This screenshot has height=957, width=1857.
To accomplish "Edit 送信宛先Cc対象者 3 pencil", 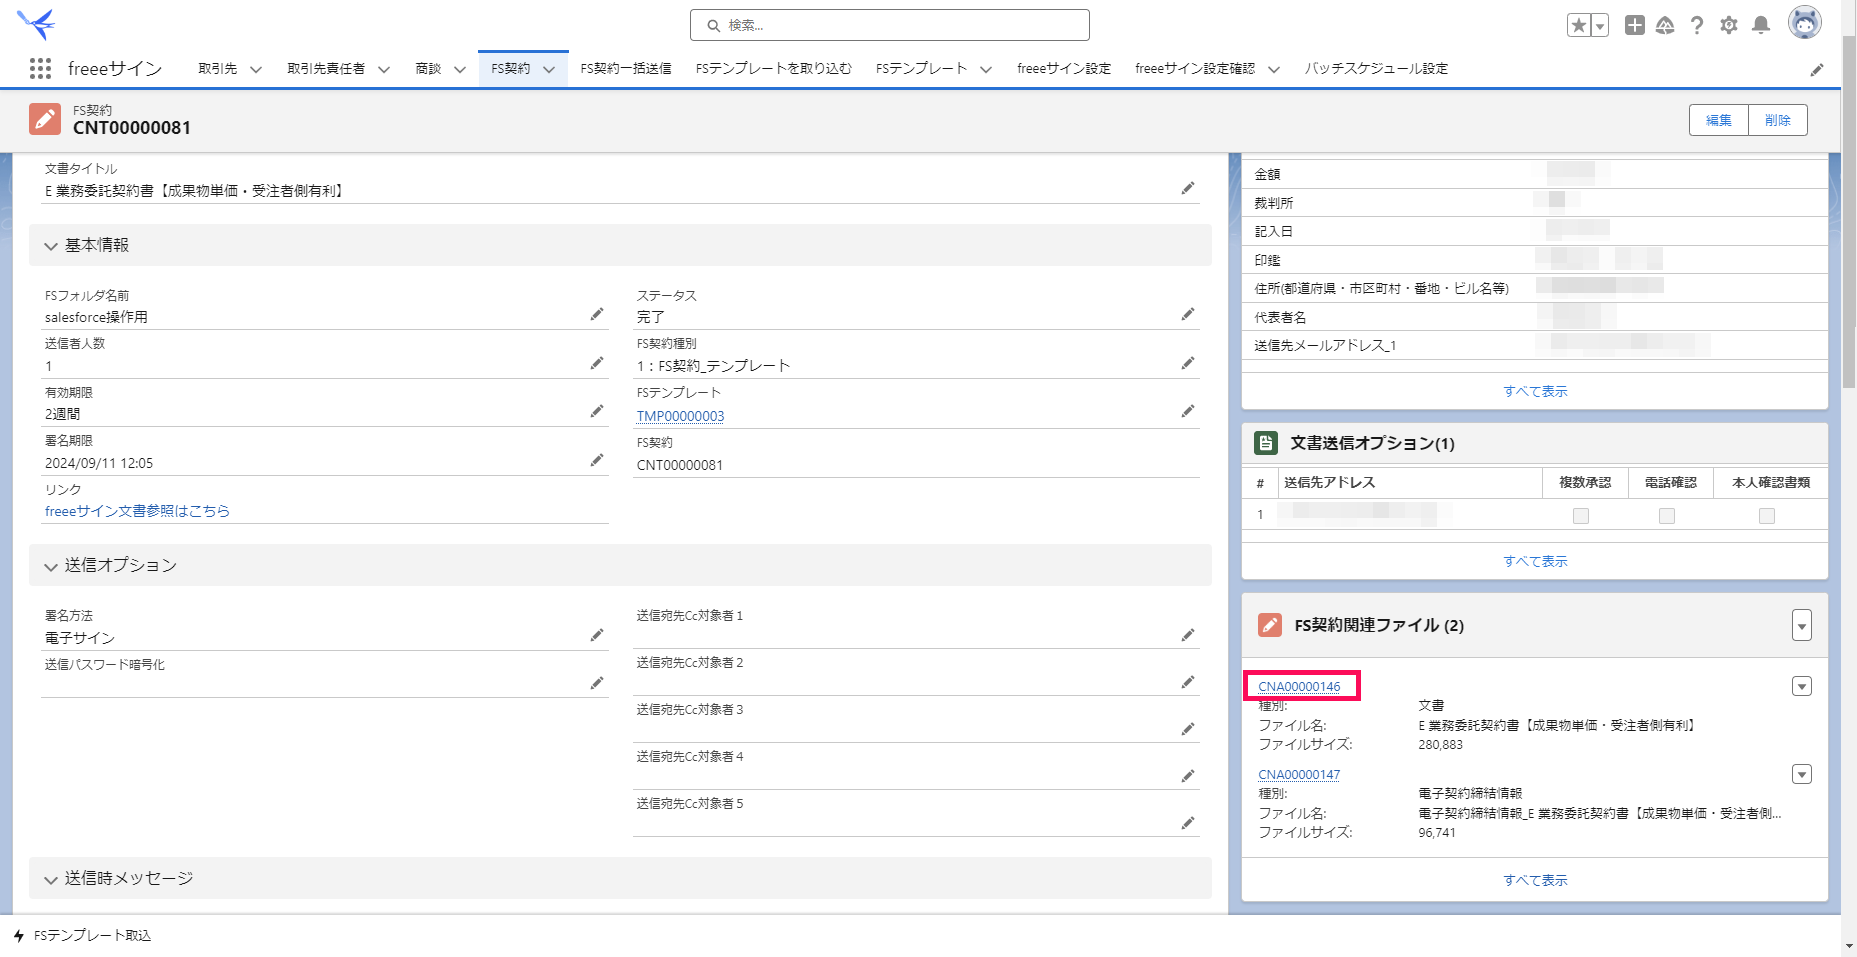I will tap(1188, 729).
